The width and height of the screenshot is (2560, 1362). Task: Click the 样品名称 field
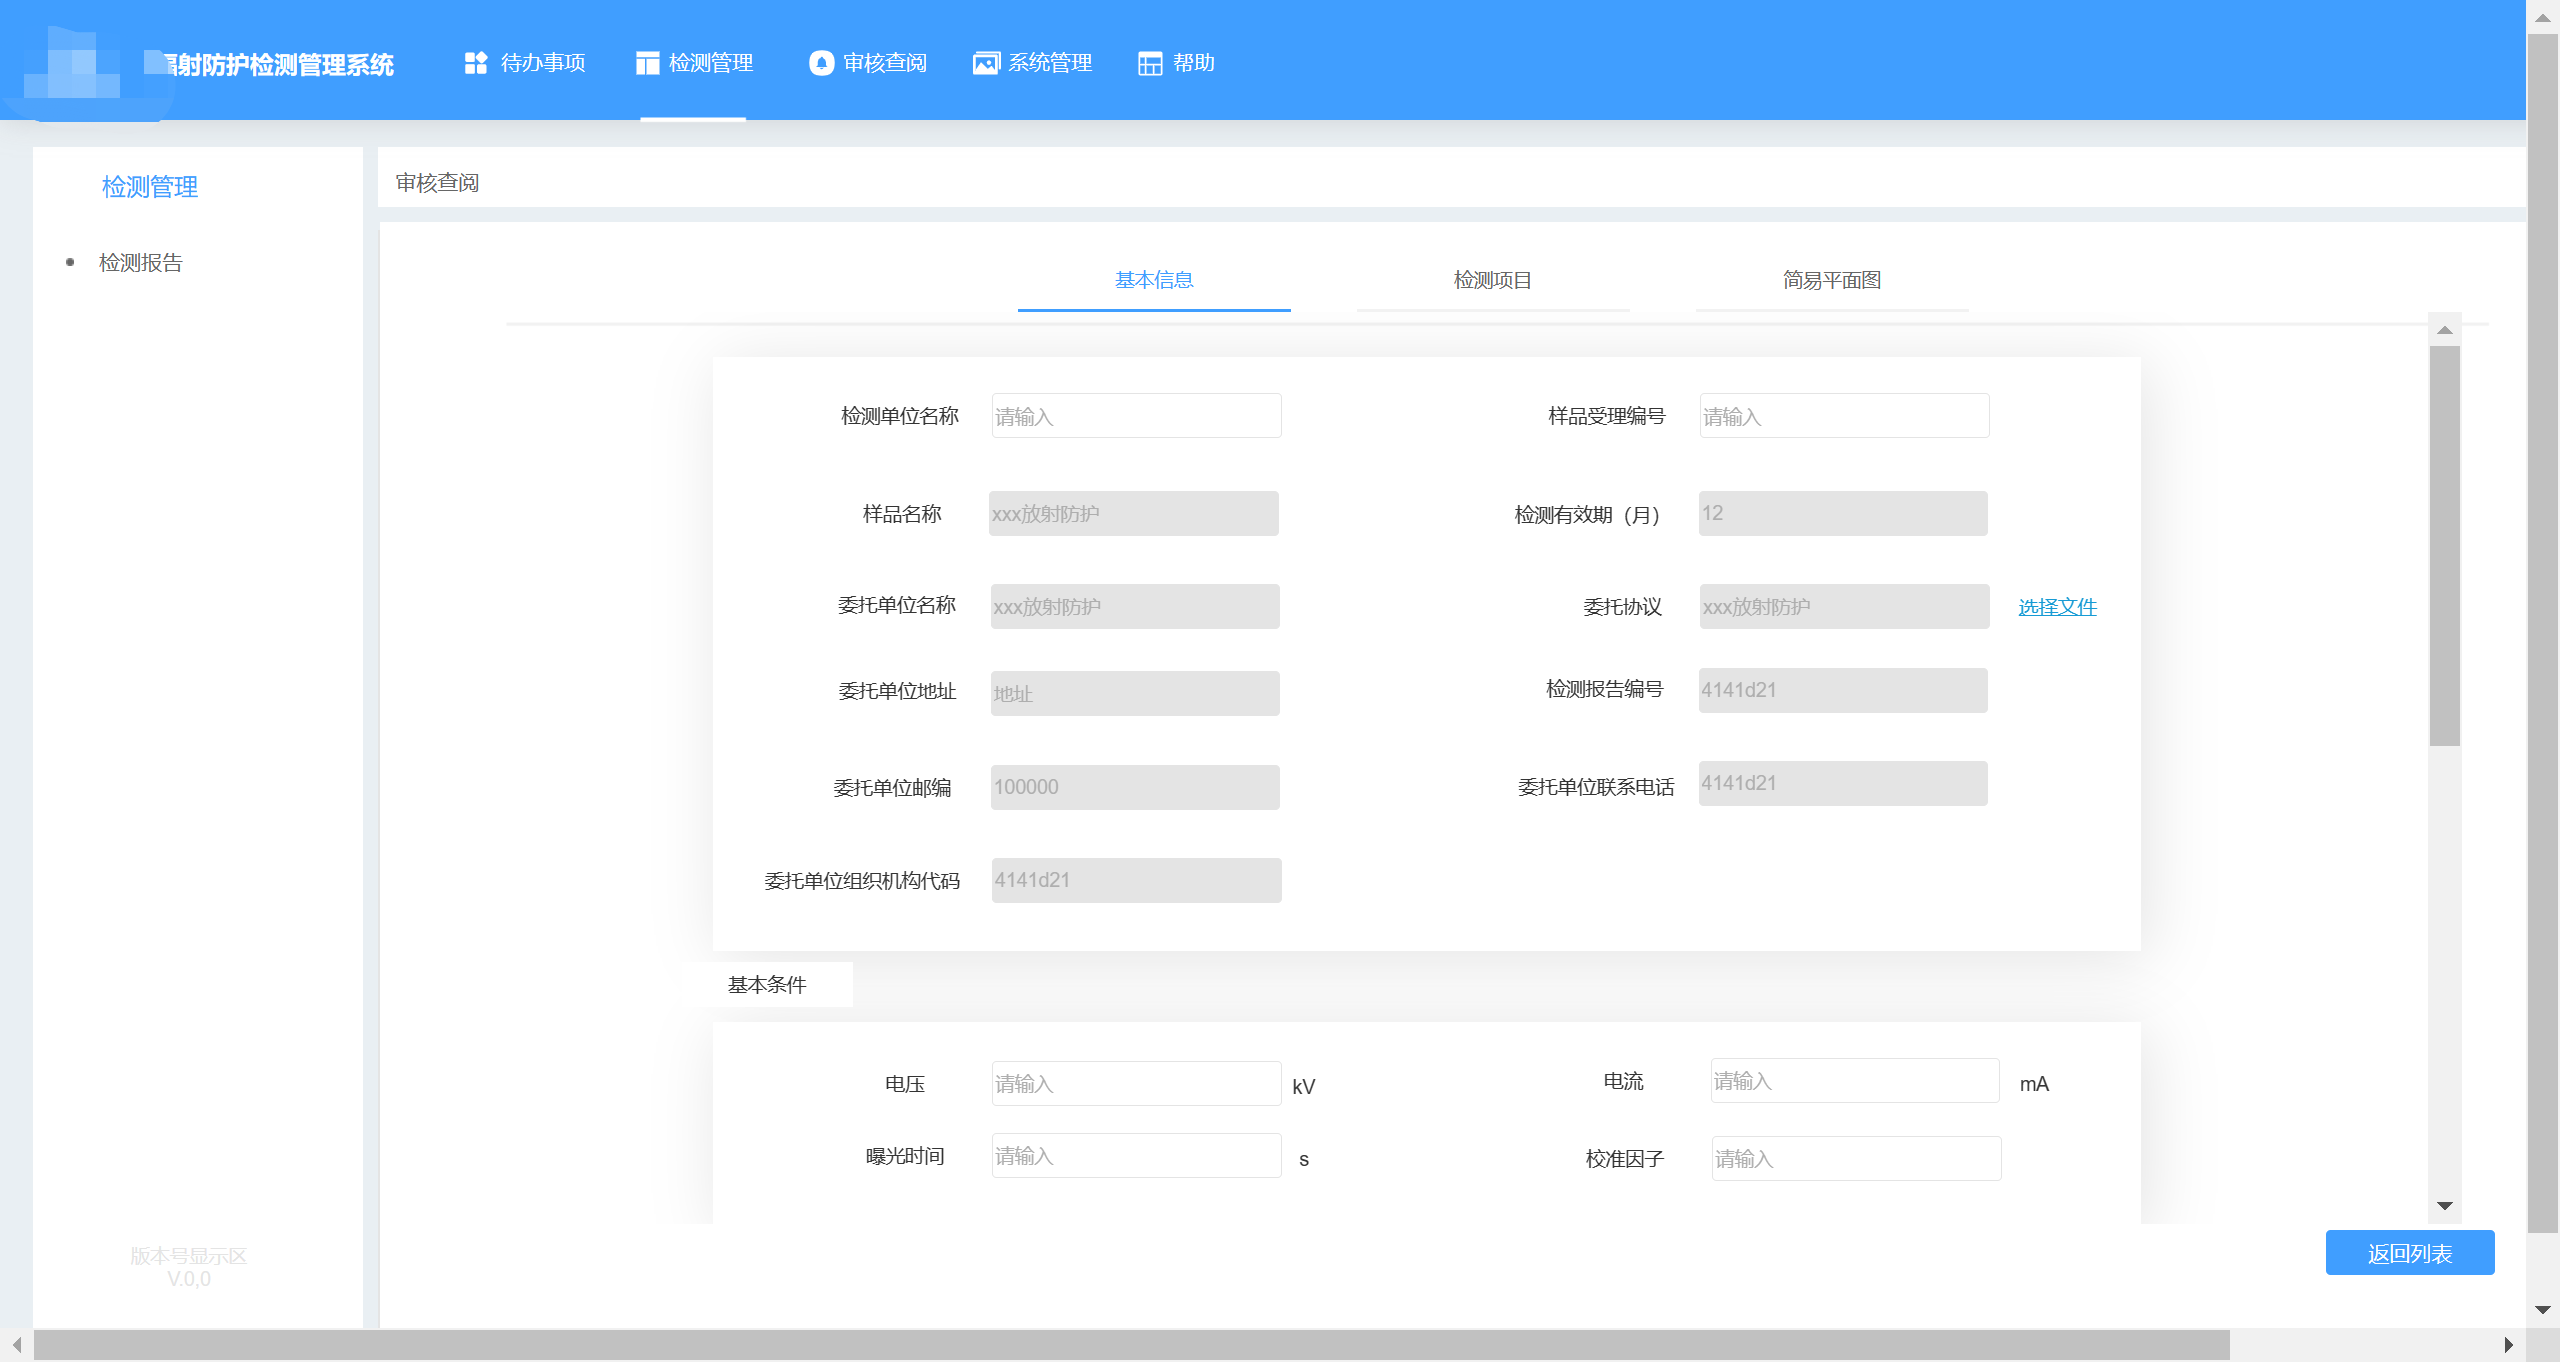pos(1134,513)
